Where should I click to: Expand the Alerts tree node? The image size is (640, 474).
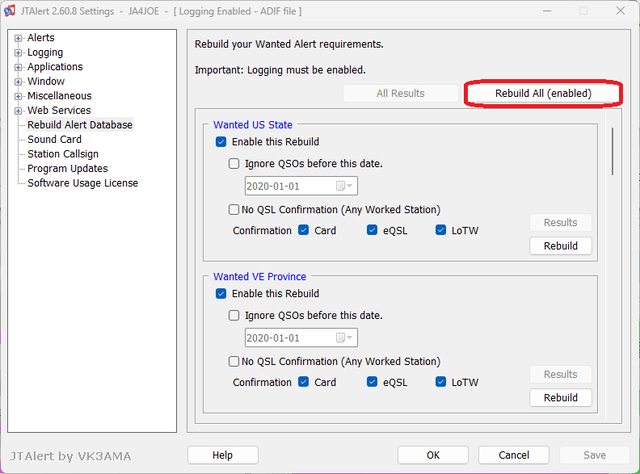[18, 38]
